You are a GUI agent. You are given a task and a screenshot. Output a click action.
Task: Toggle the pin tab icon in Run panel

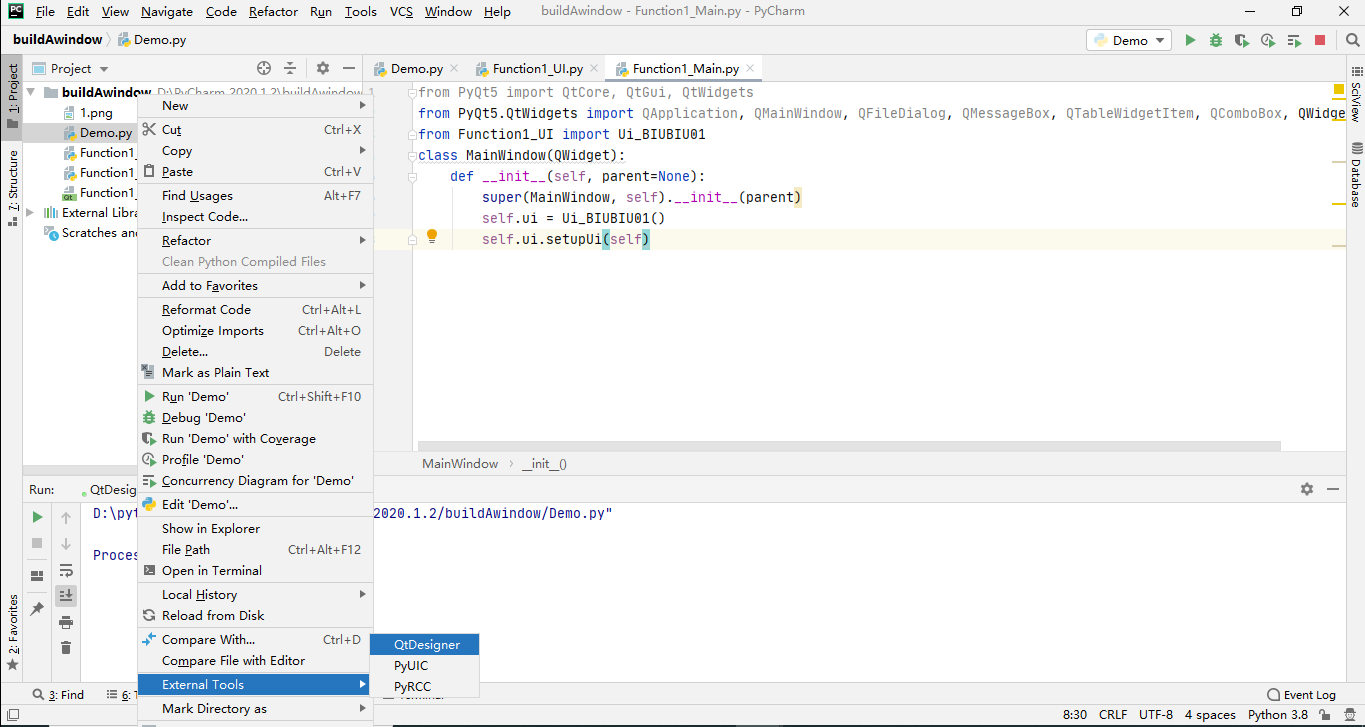(x=37, y=608)
